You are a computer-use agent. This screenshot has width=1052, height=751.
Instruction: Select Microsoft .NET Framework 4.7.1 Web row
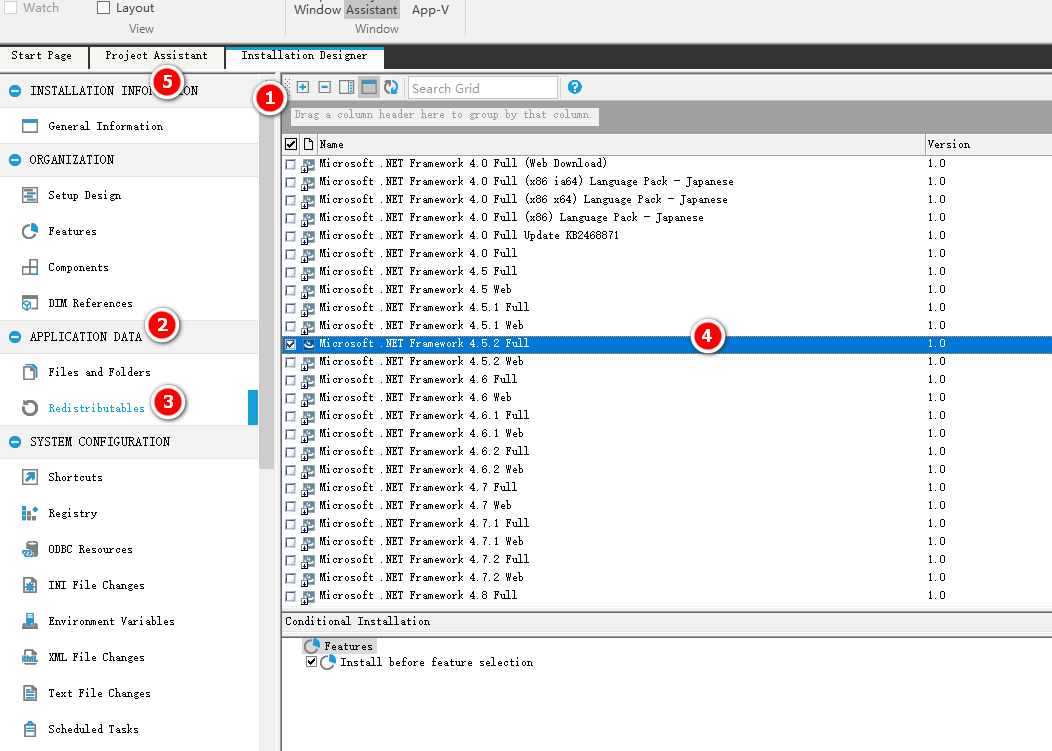click(667, 541)
